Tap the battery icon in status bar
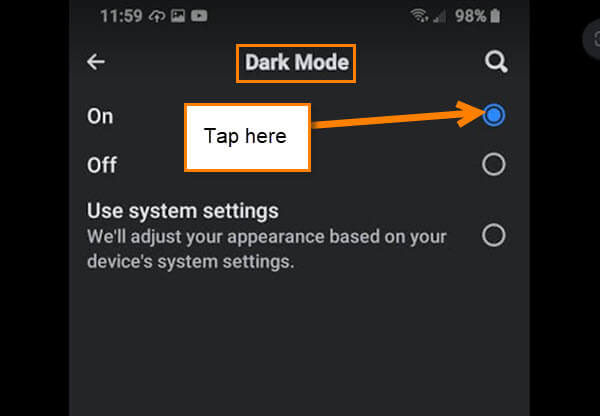The image size is (600, 416). click(495, 16)
